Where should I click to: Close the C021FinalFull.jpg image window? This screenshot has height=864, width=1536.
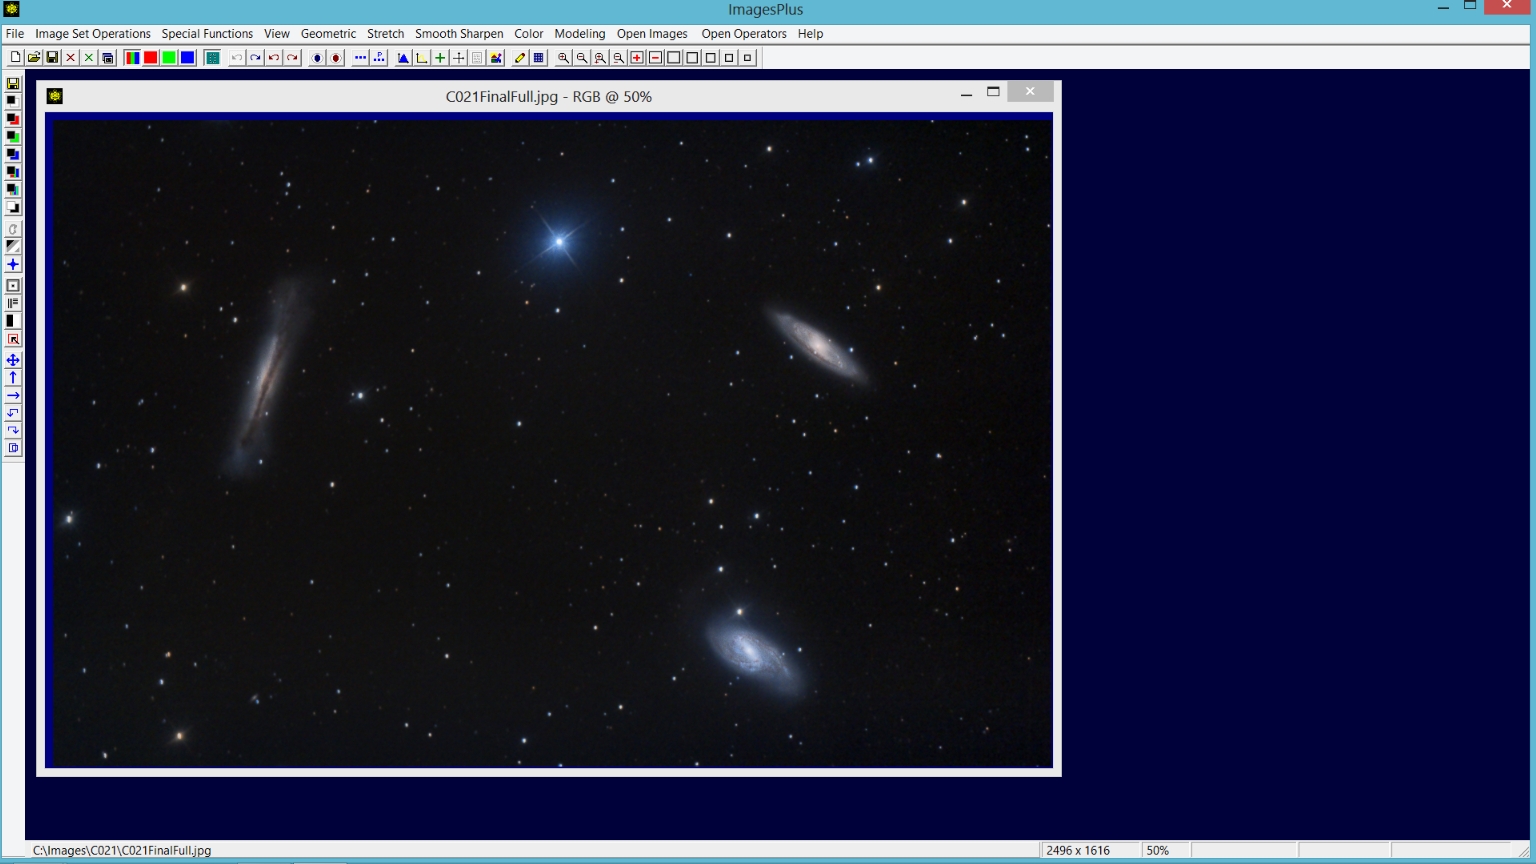coord(1030,92)
